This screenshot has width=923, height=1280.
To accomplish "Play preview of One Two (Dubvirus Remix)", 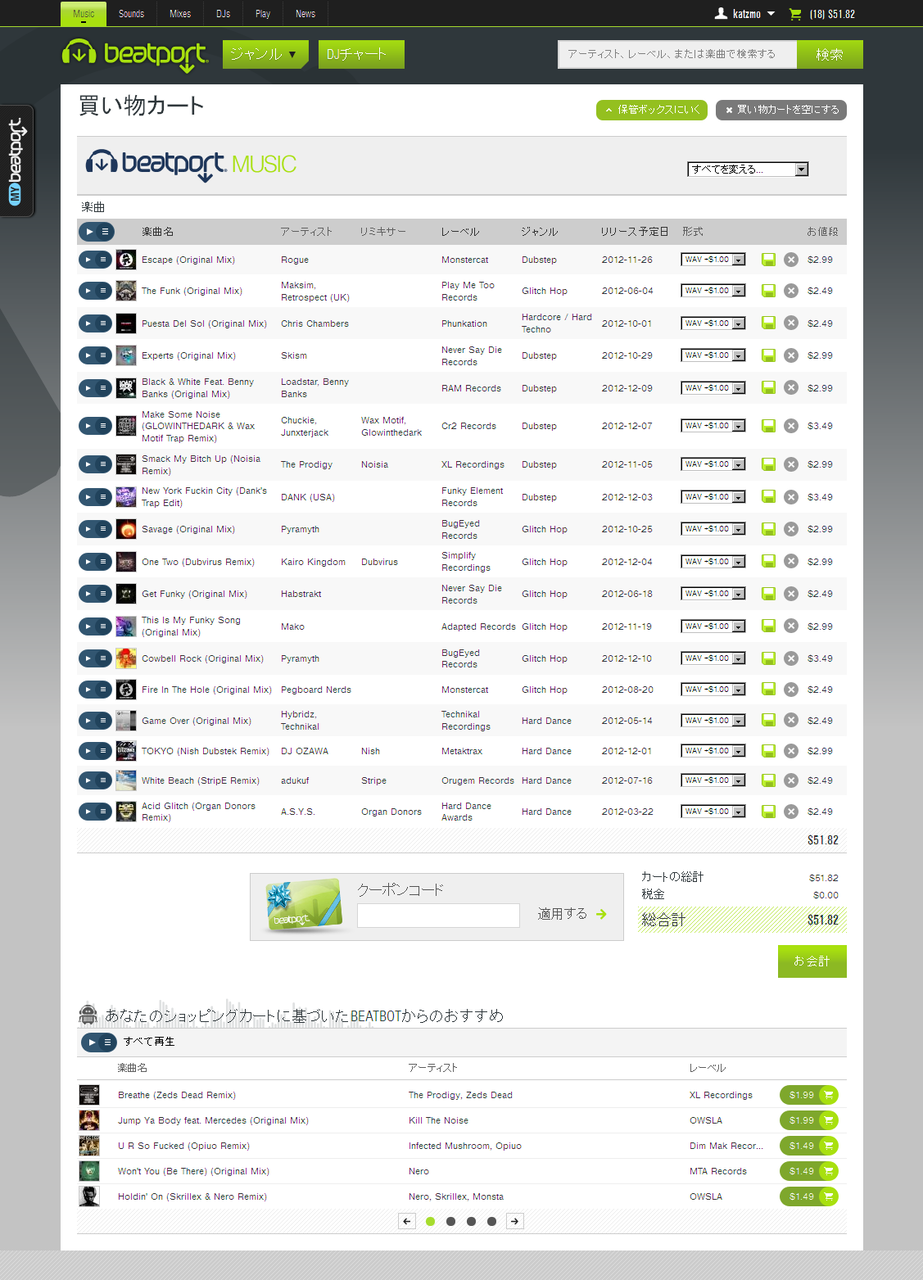I will click(88, 561).
